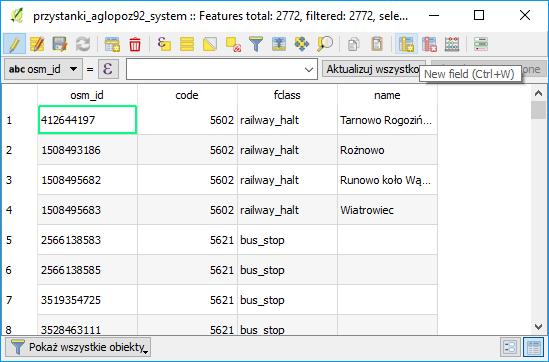
Task: Open osm_id field selector dropdown
Action: pos(43,69)
